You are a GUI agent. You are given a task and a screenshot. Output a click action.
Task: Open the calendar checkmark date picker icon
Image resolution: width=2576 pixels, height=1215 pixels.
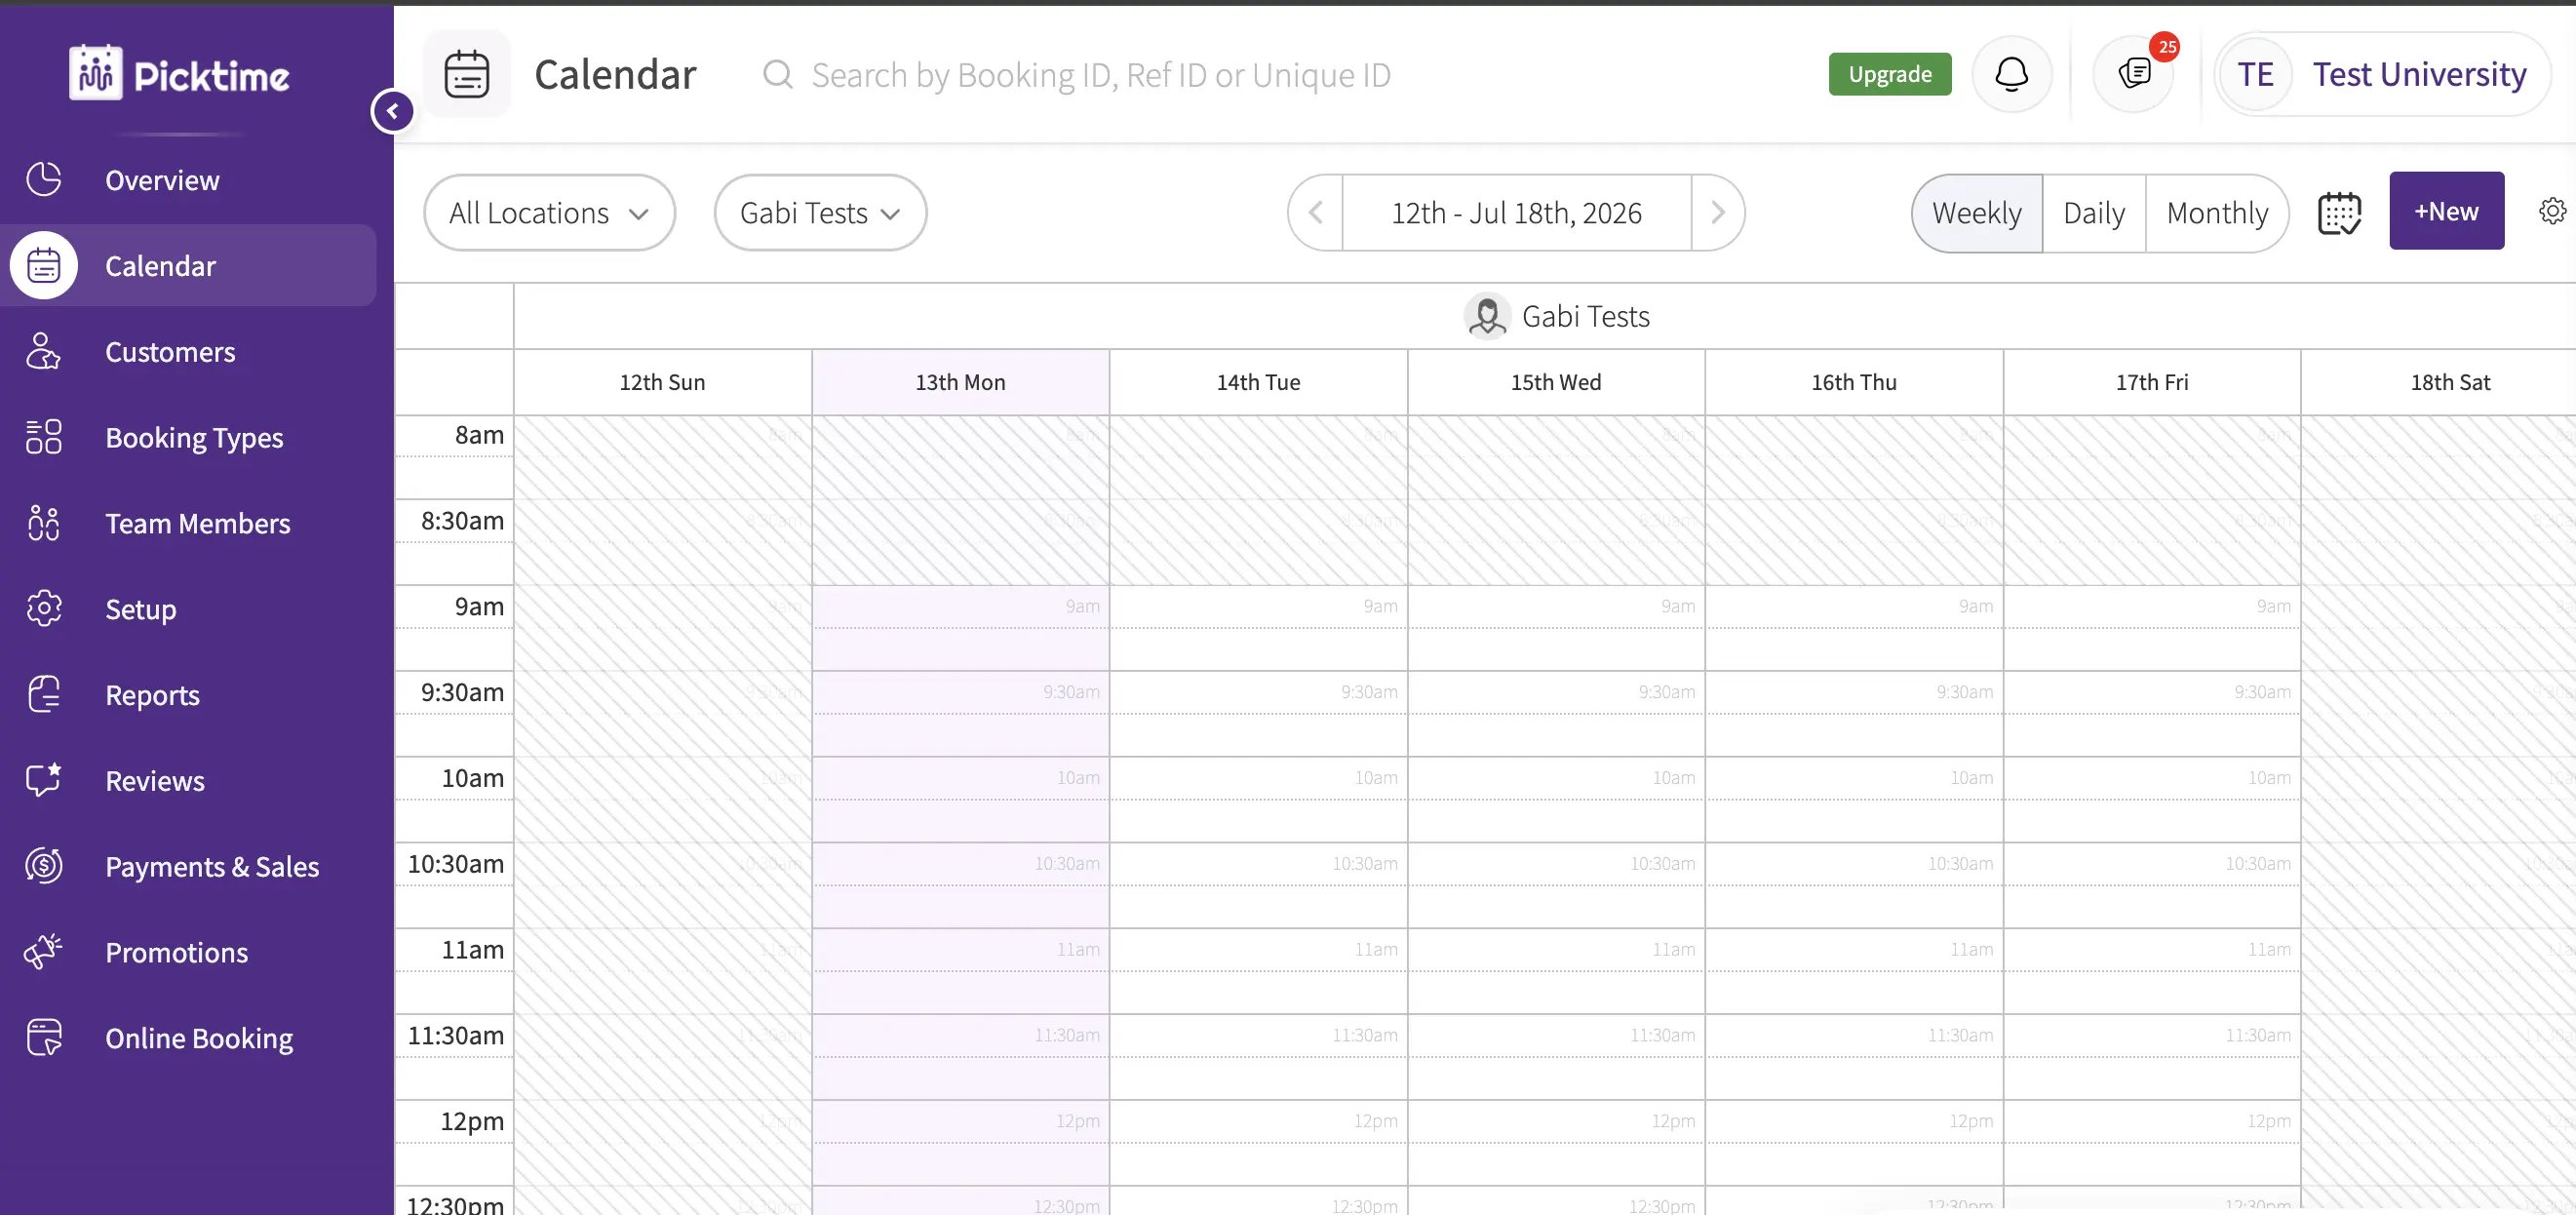(x=2339, y=213)
